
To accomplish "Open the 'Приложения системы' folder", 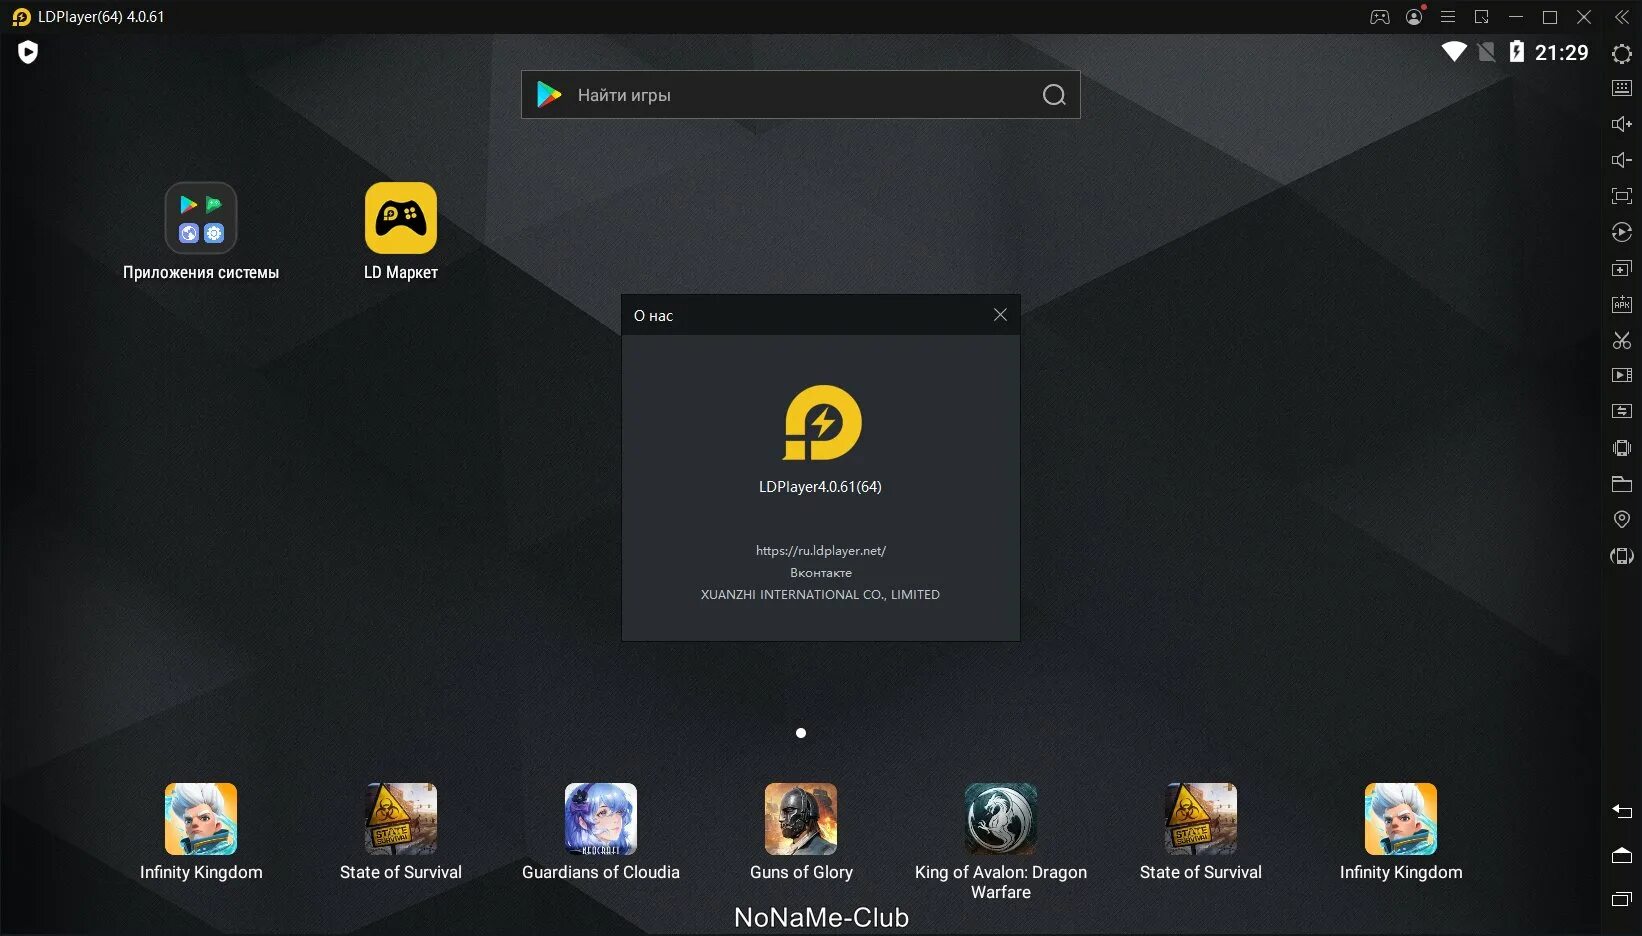I will pos(201,232).
